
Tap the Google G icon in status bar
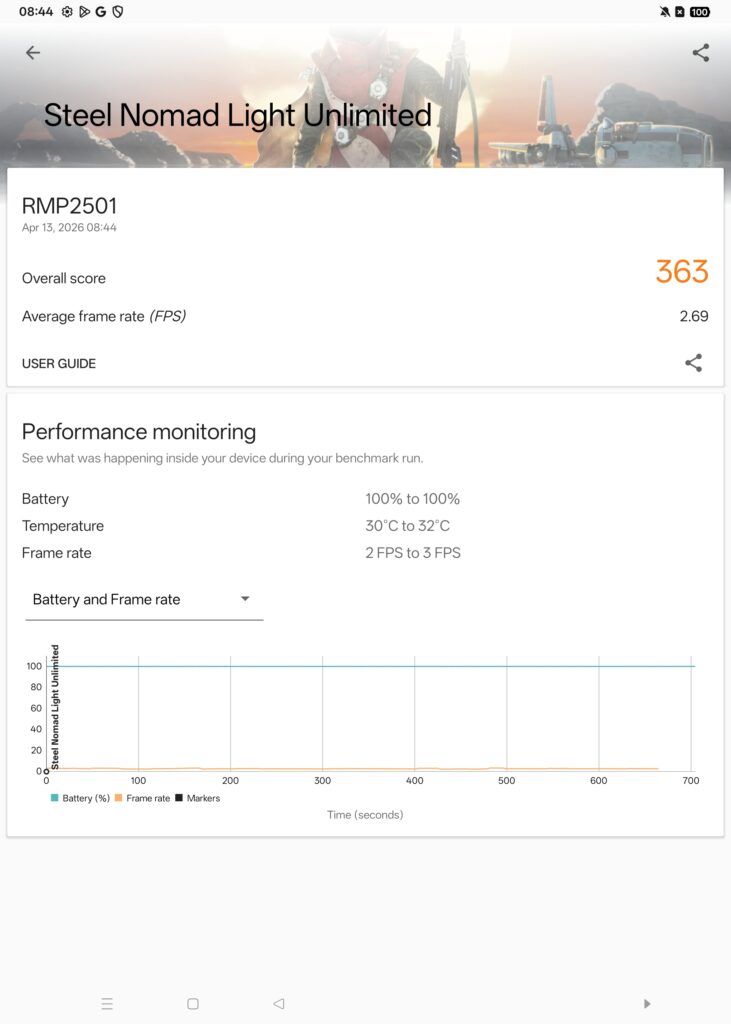[100, 12]
